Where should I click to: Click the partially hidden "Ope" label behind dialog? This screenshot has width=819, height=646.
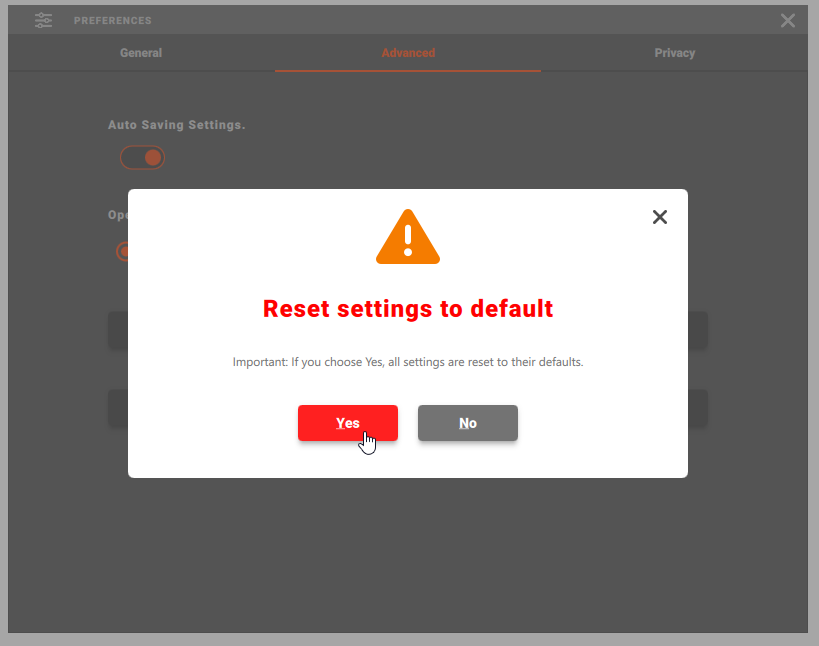tap(117, 214)
